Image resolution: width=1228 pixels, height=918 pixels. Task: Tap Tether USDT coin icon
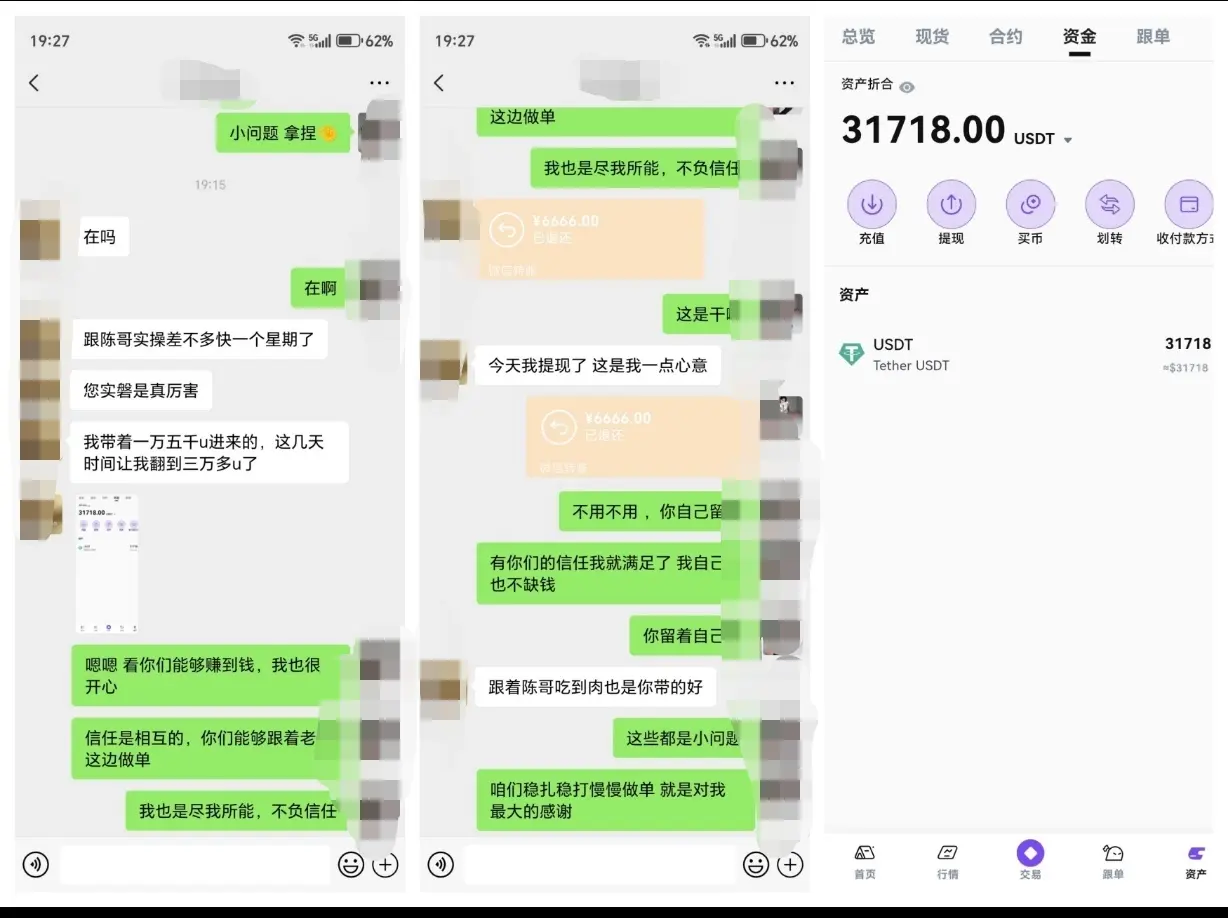(x=852, y=354)
